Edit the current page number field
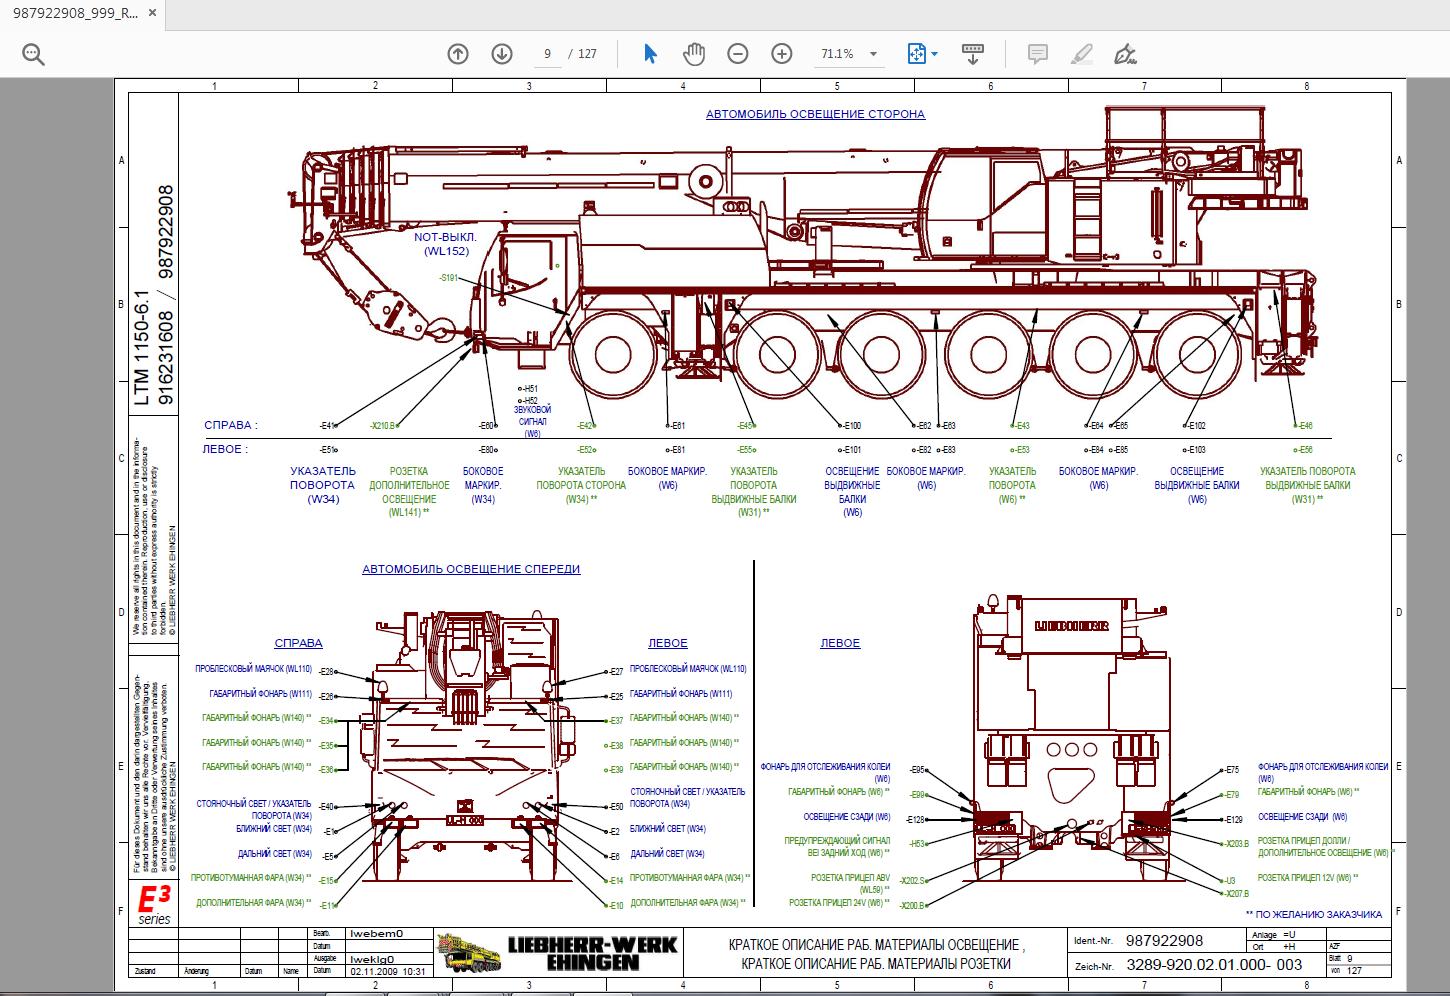Screen dimensions: 1450x996 point(547,54)
